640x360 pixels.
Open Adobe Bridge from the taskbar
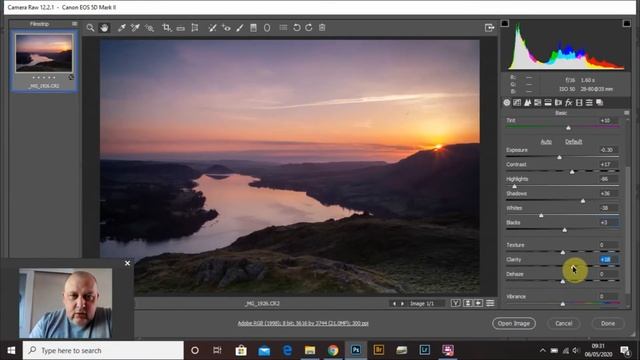coord(378,350)
